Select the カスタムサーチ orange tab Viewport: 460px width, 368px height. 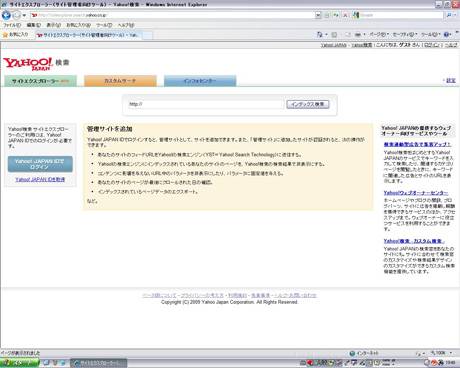click(120, 81)
